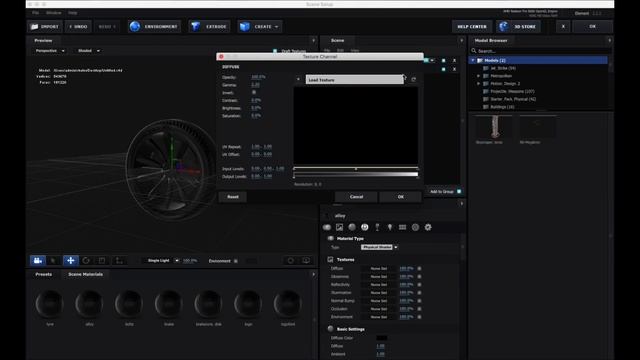This screenshot has height=360, width=640.
Task: Open the Shaded display mode dropdown
Action: click(89, 51)
